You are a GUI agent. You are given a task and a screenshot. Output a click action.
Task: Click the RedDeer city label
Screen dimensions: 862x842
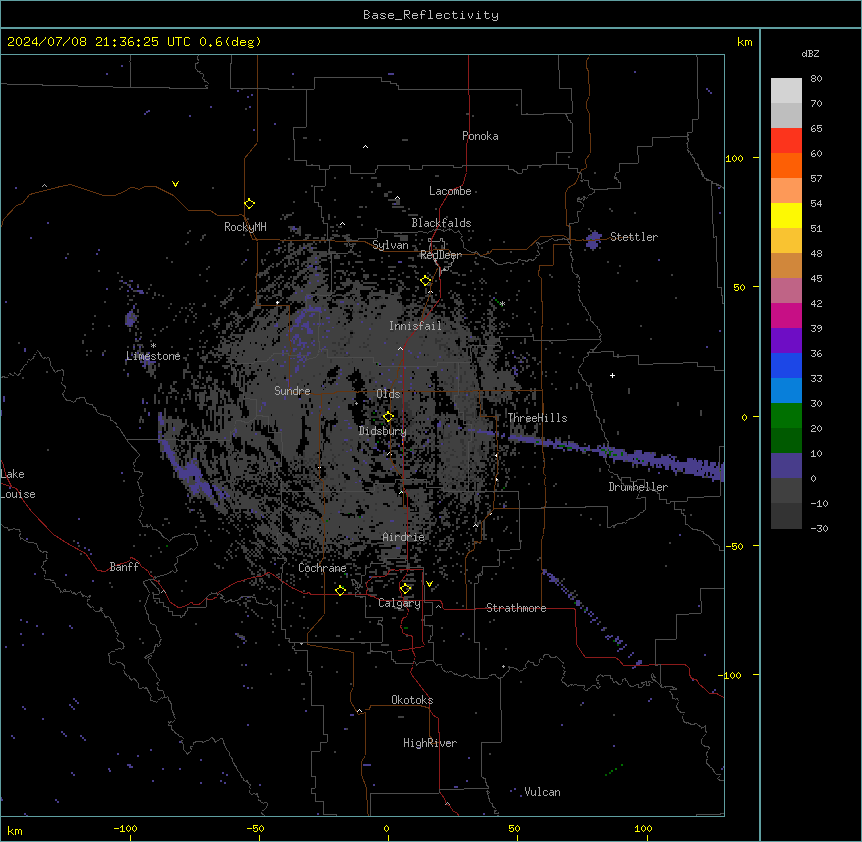tap(441, 255)
